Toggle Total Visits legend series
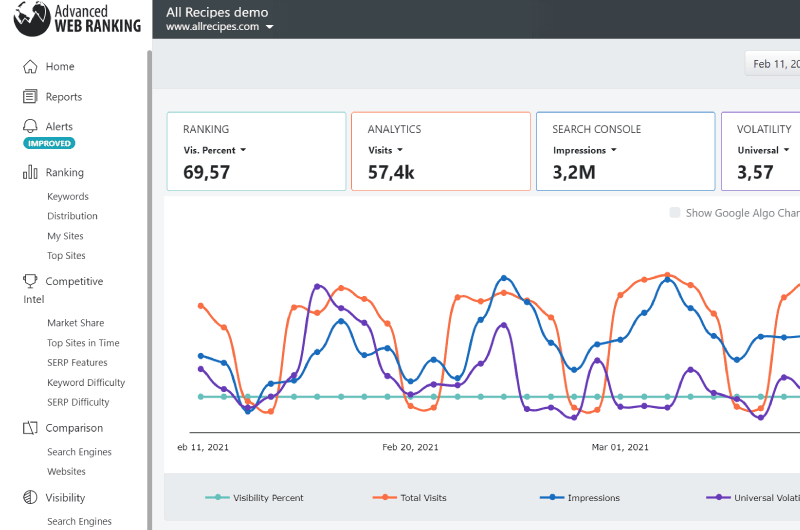This screenshot has height=530, width=800. (x=409, y=497)
